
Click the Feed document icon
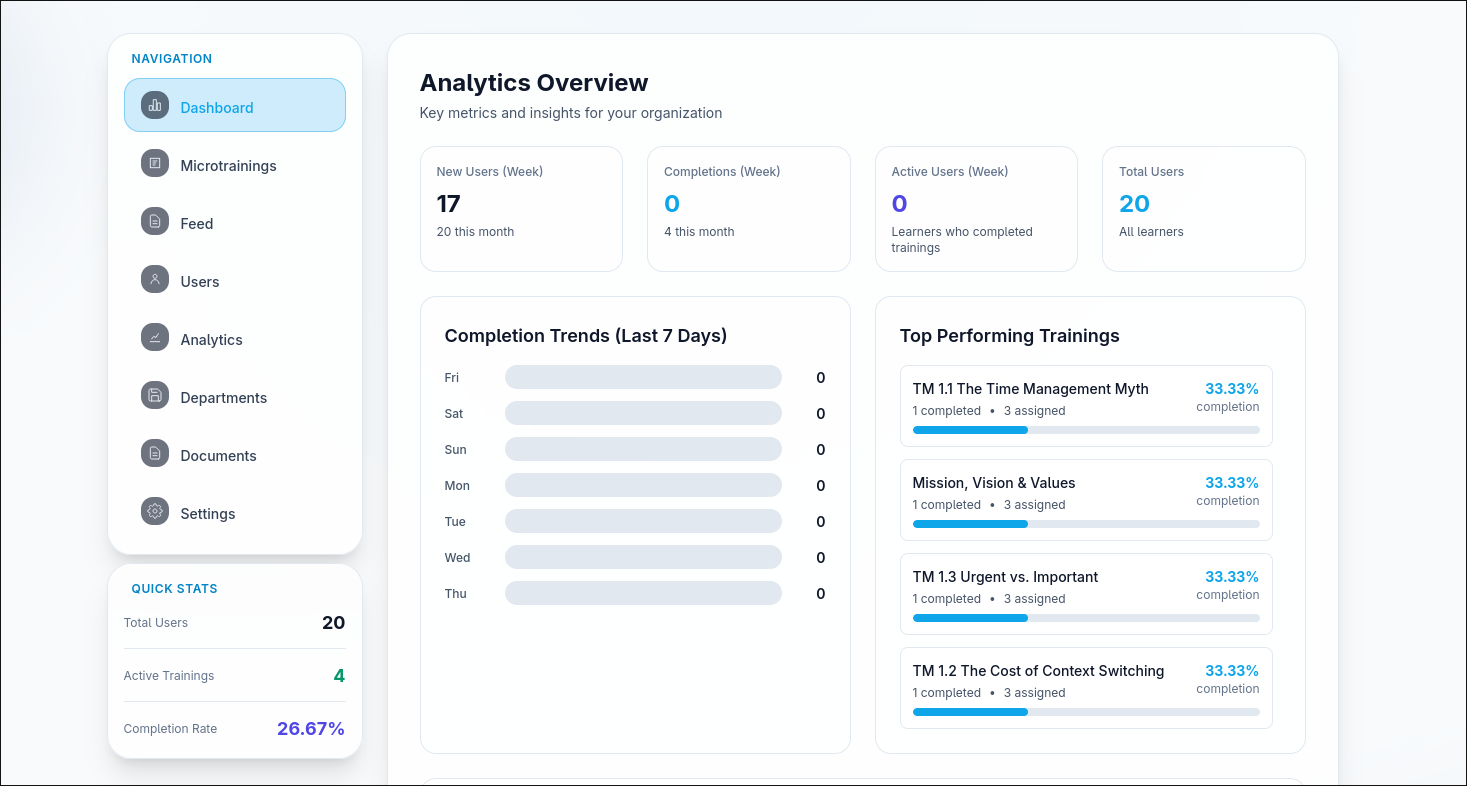pyautogui.click(x=155, y=221)
